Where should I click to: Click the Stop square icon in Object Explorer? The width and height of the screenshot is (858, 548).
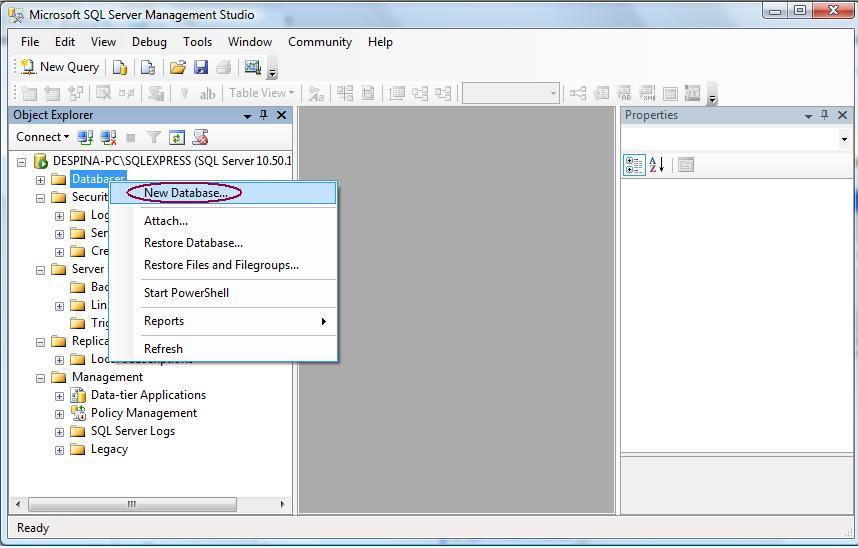[x=131, y=137]
